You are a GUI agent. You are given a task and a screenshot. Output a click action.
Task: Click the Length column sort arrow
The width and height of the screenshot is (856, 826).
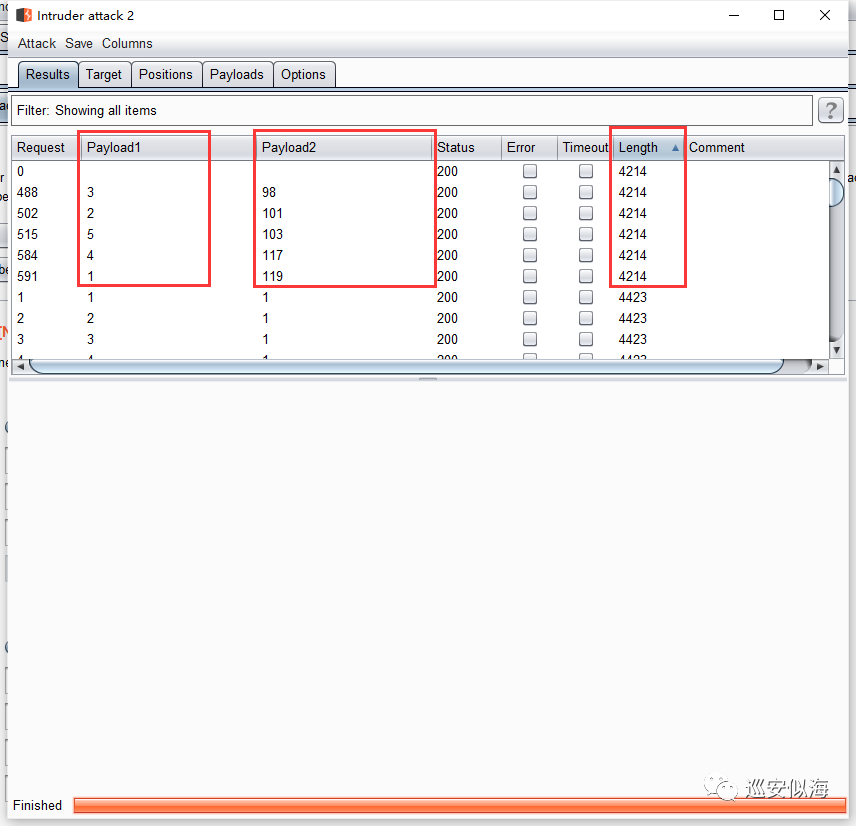point(675,147)
